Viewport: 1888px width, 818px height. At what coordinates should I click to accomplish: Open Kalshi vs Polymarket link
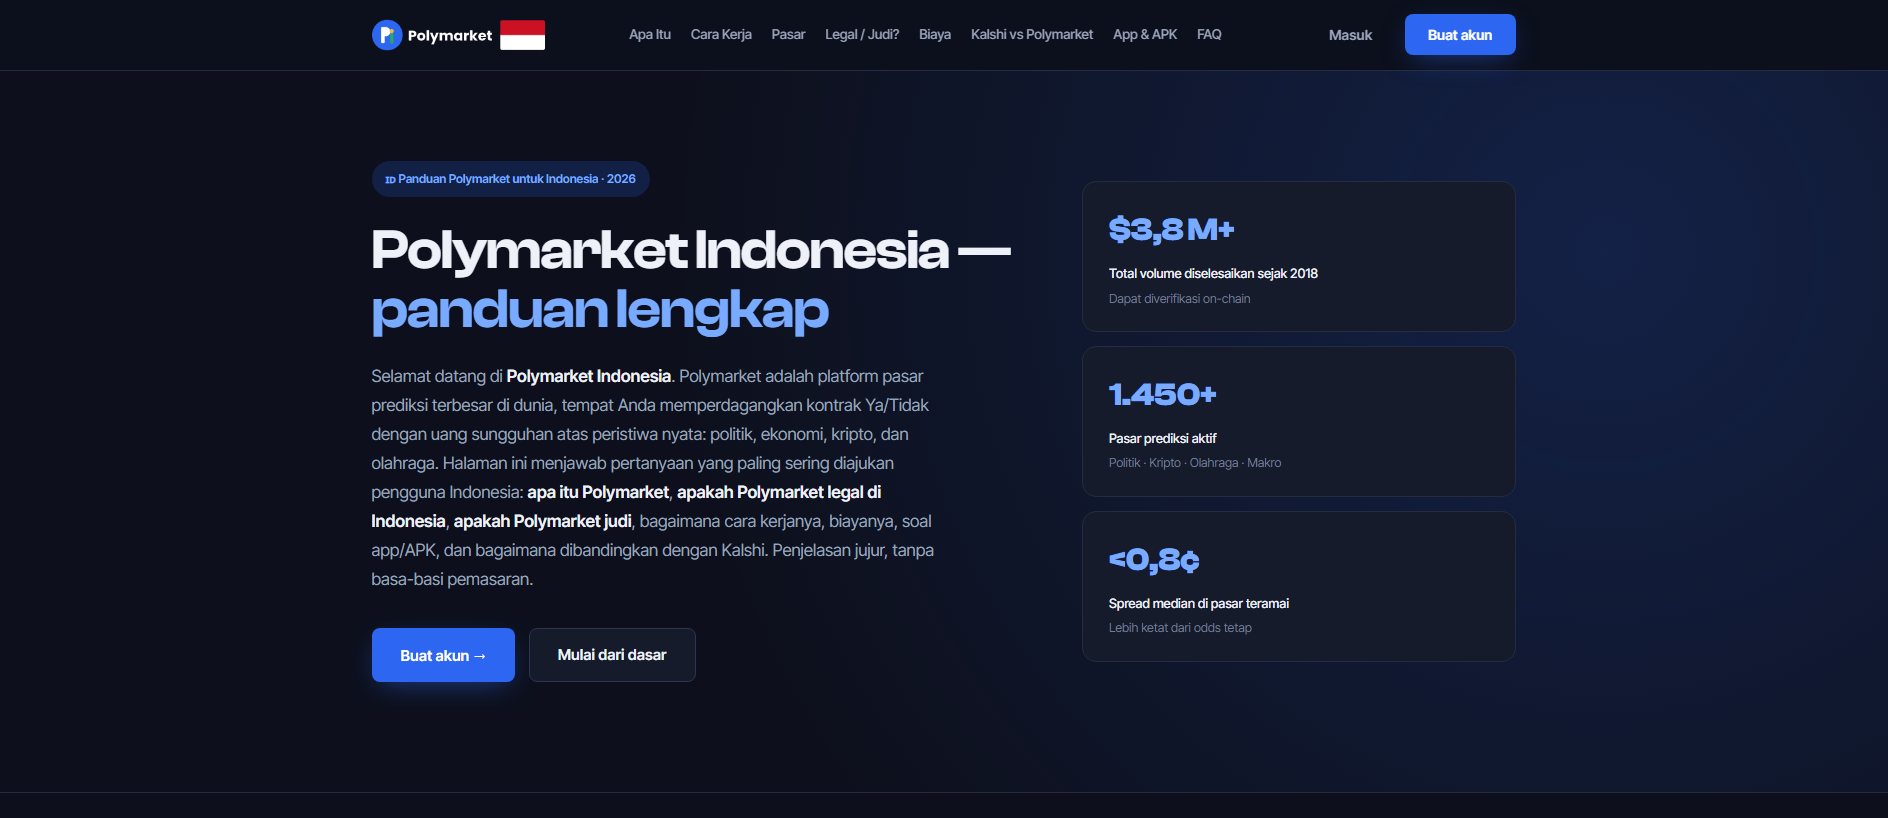1032,34
